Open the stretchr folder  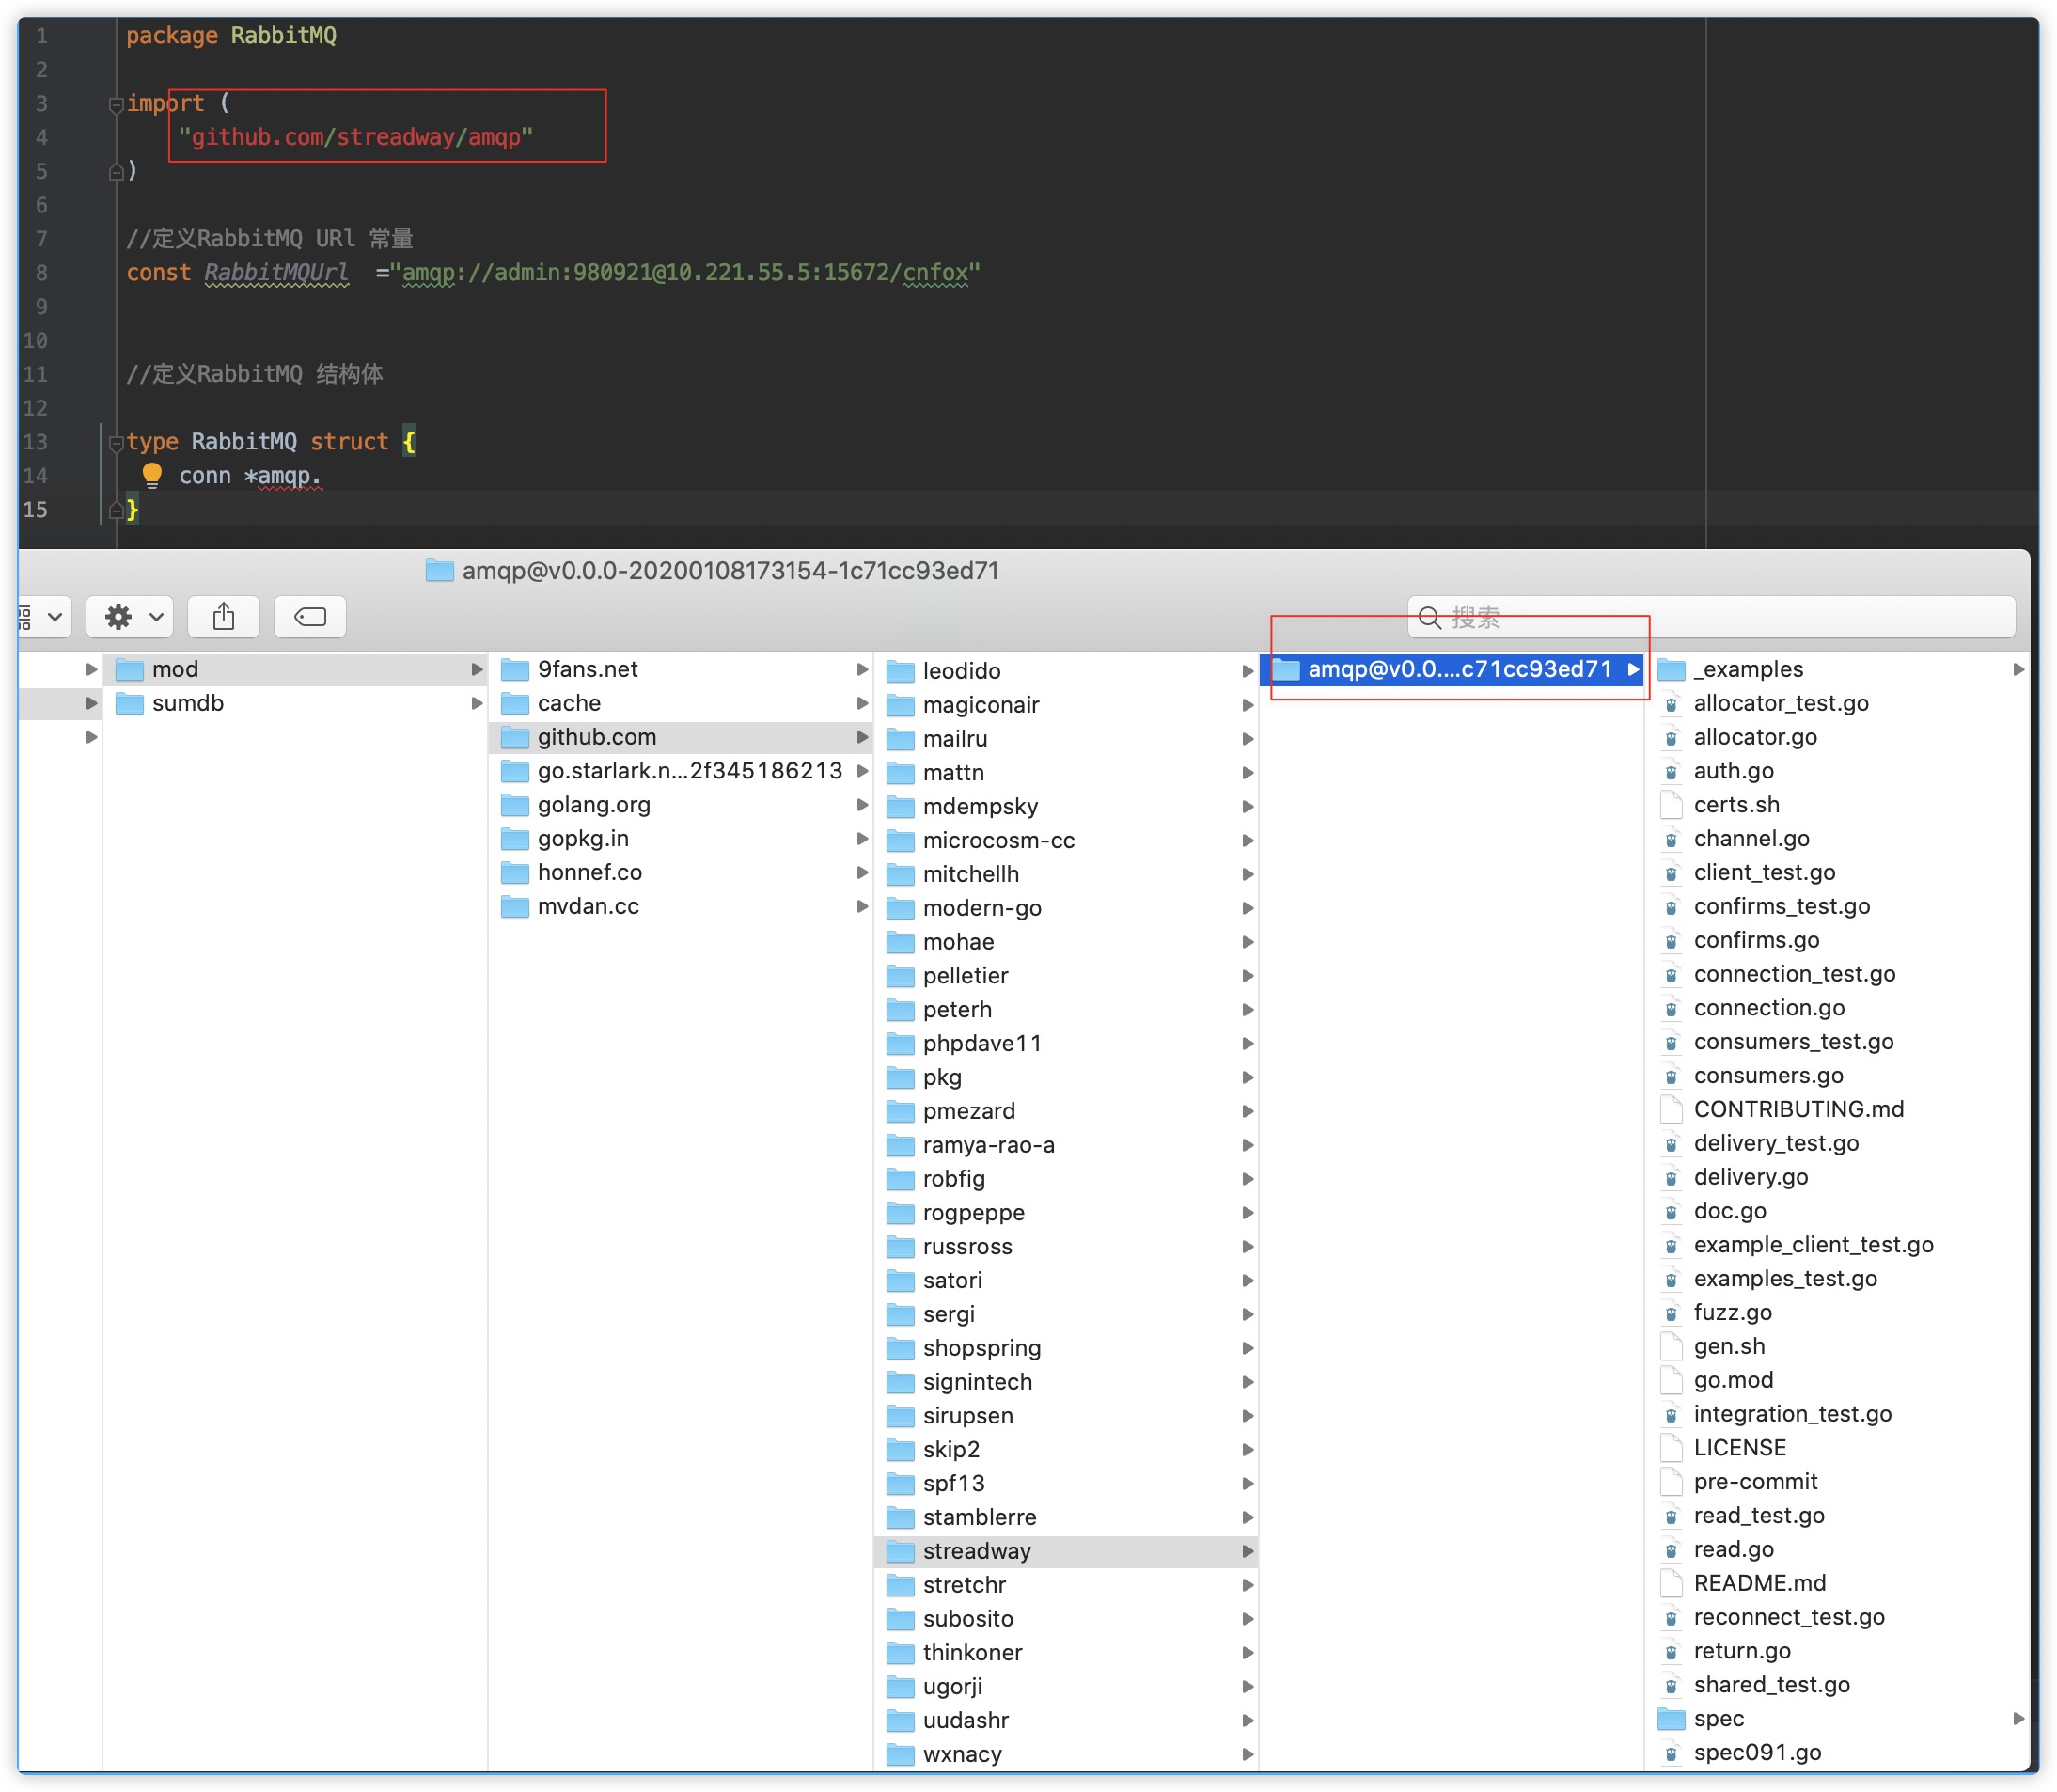click(x=1067, y=1586)
